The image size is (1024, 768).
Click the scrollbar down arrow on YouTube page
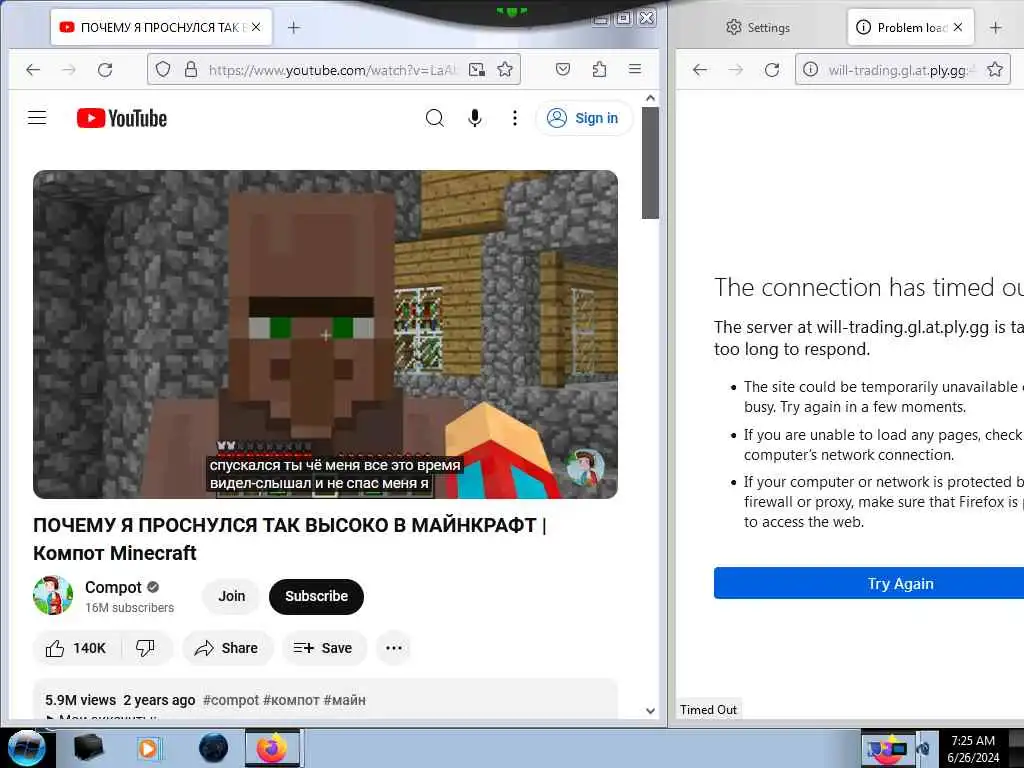650,711
